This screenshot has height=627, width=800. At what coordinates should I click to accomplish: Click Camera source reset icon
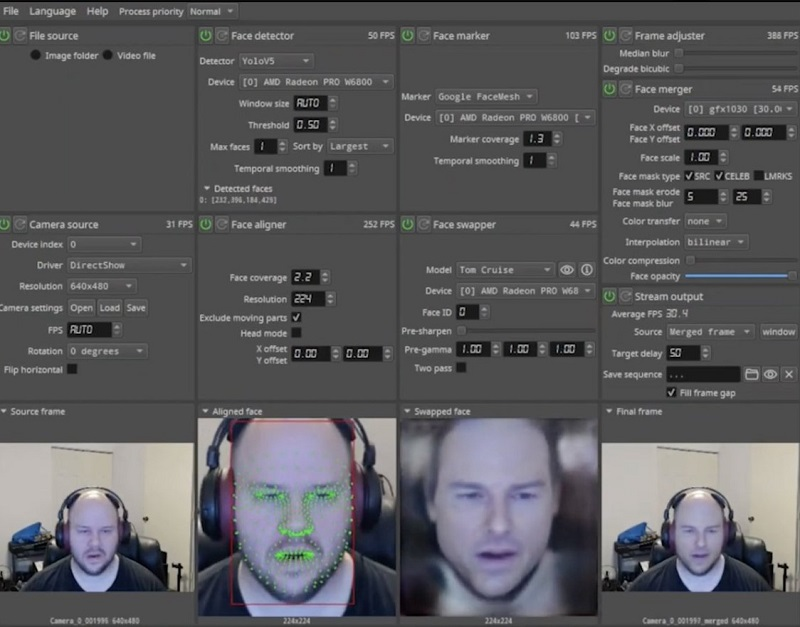pos(20,224)
